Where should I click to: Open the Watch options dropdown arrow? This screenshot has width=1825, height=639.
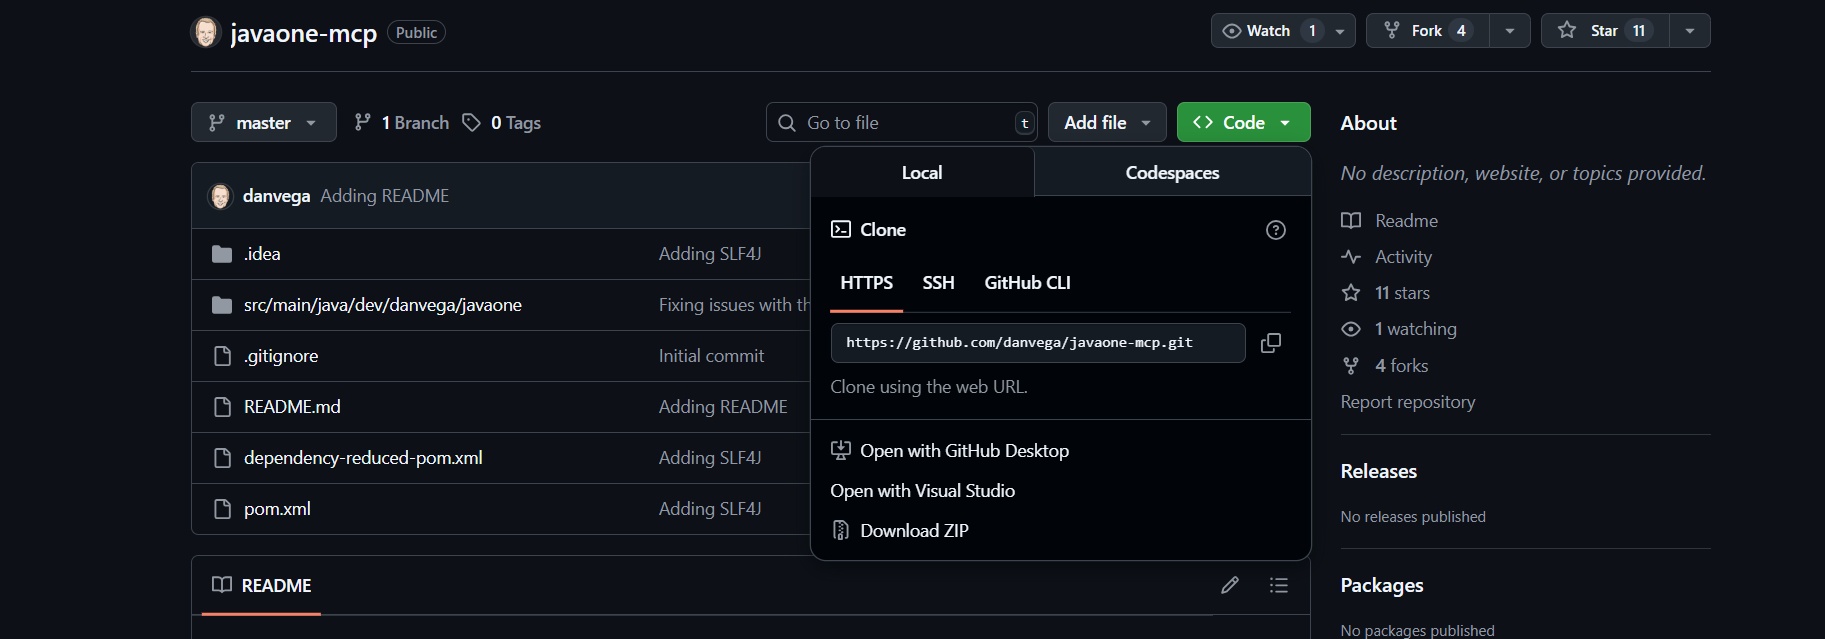1340,31
